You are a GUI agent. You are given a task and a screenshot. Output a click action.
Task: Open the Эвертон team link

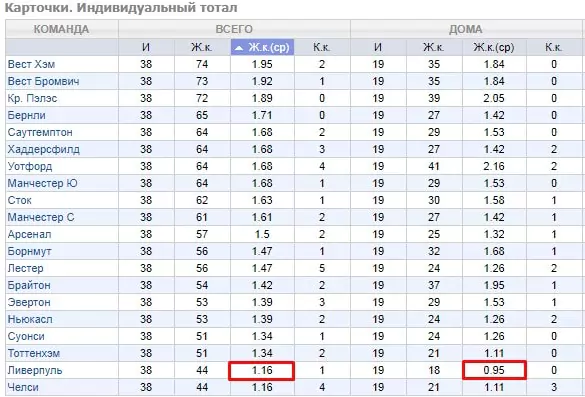coord(29,302)
